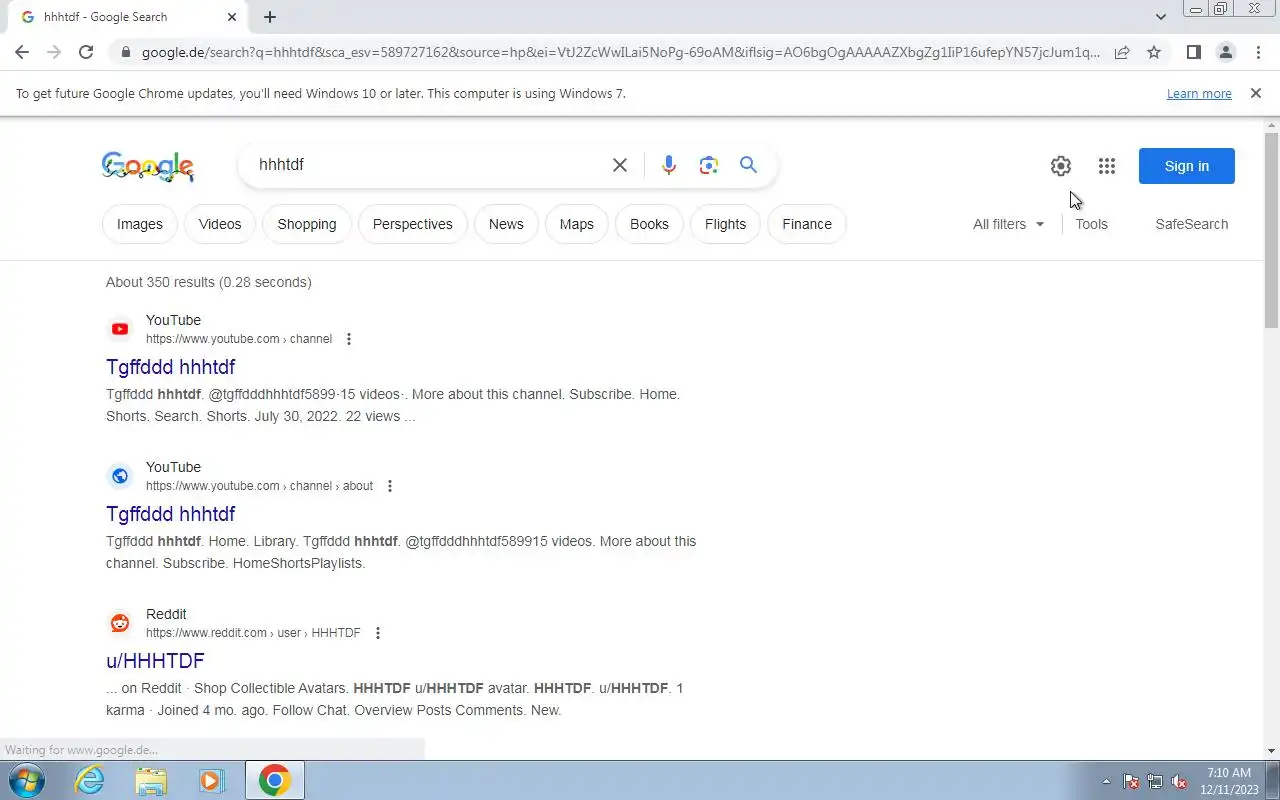Go back with browser back arrow
This screenshot has height=800, width=1280.
point(22,52)
